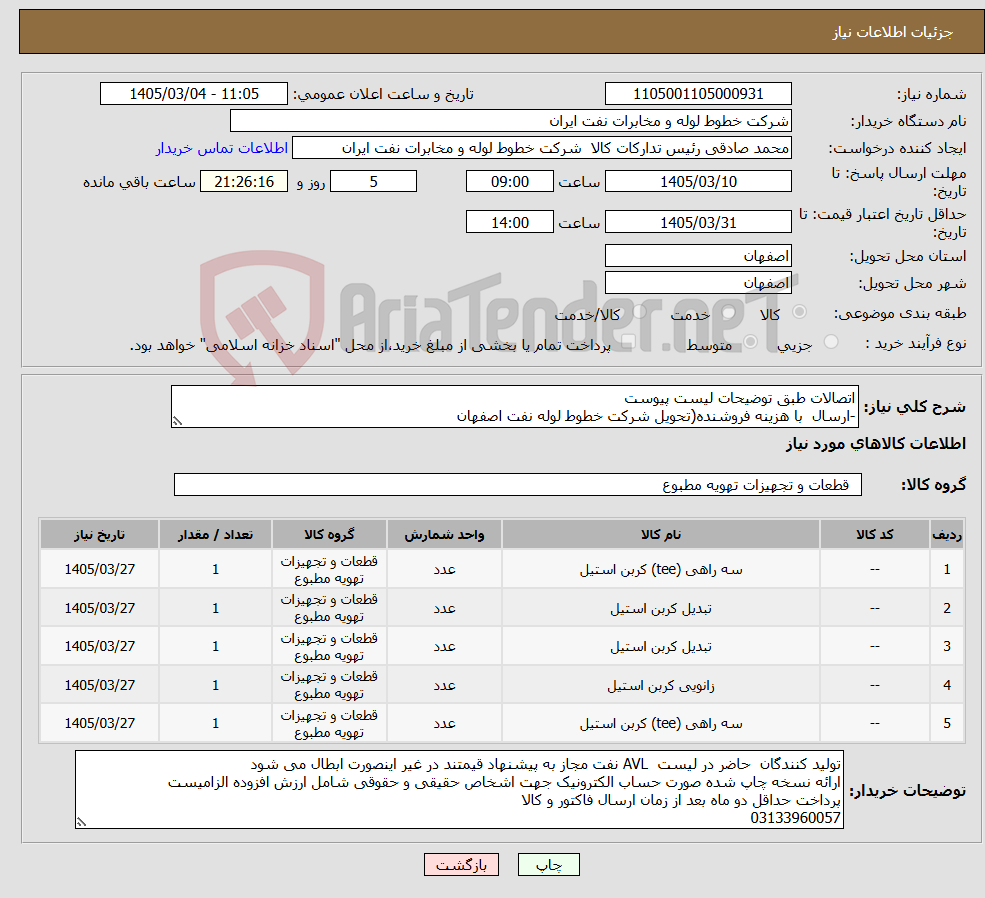Click the ردیف column header
The width and height of the screenshot is (985, 898).
947,534
